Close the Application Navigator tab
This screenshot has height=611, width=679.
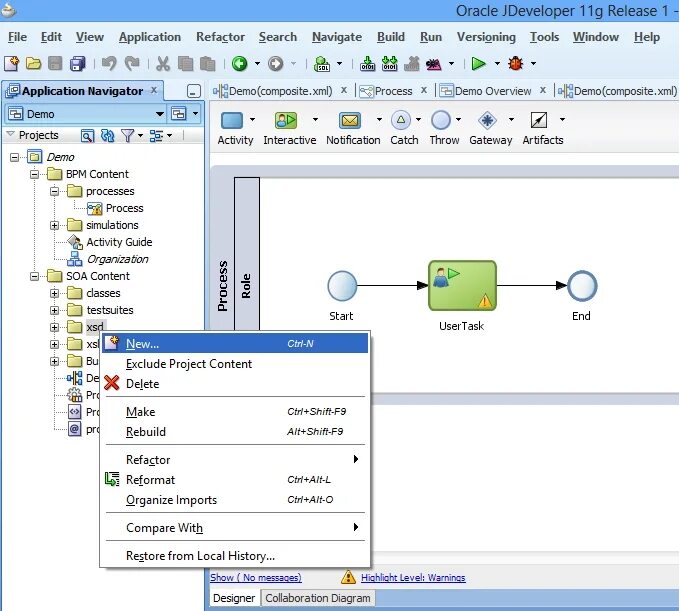154,90
